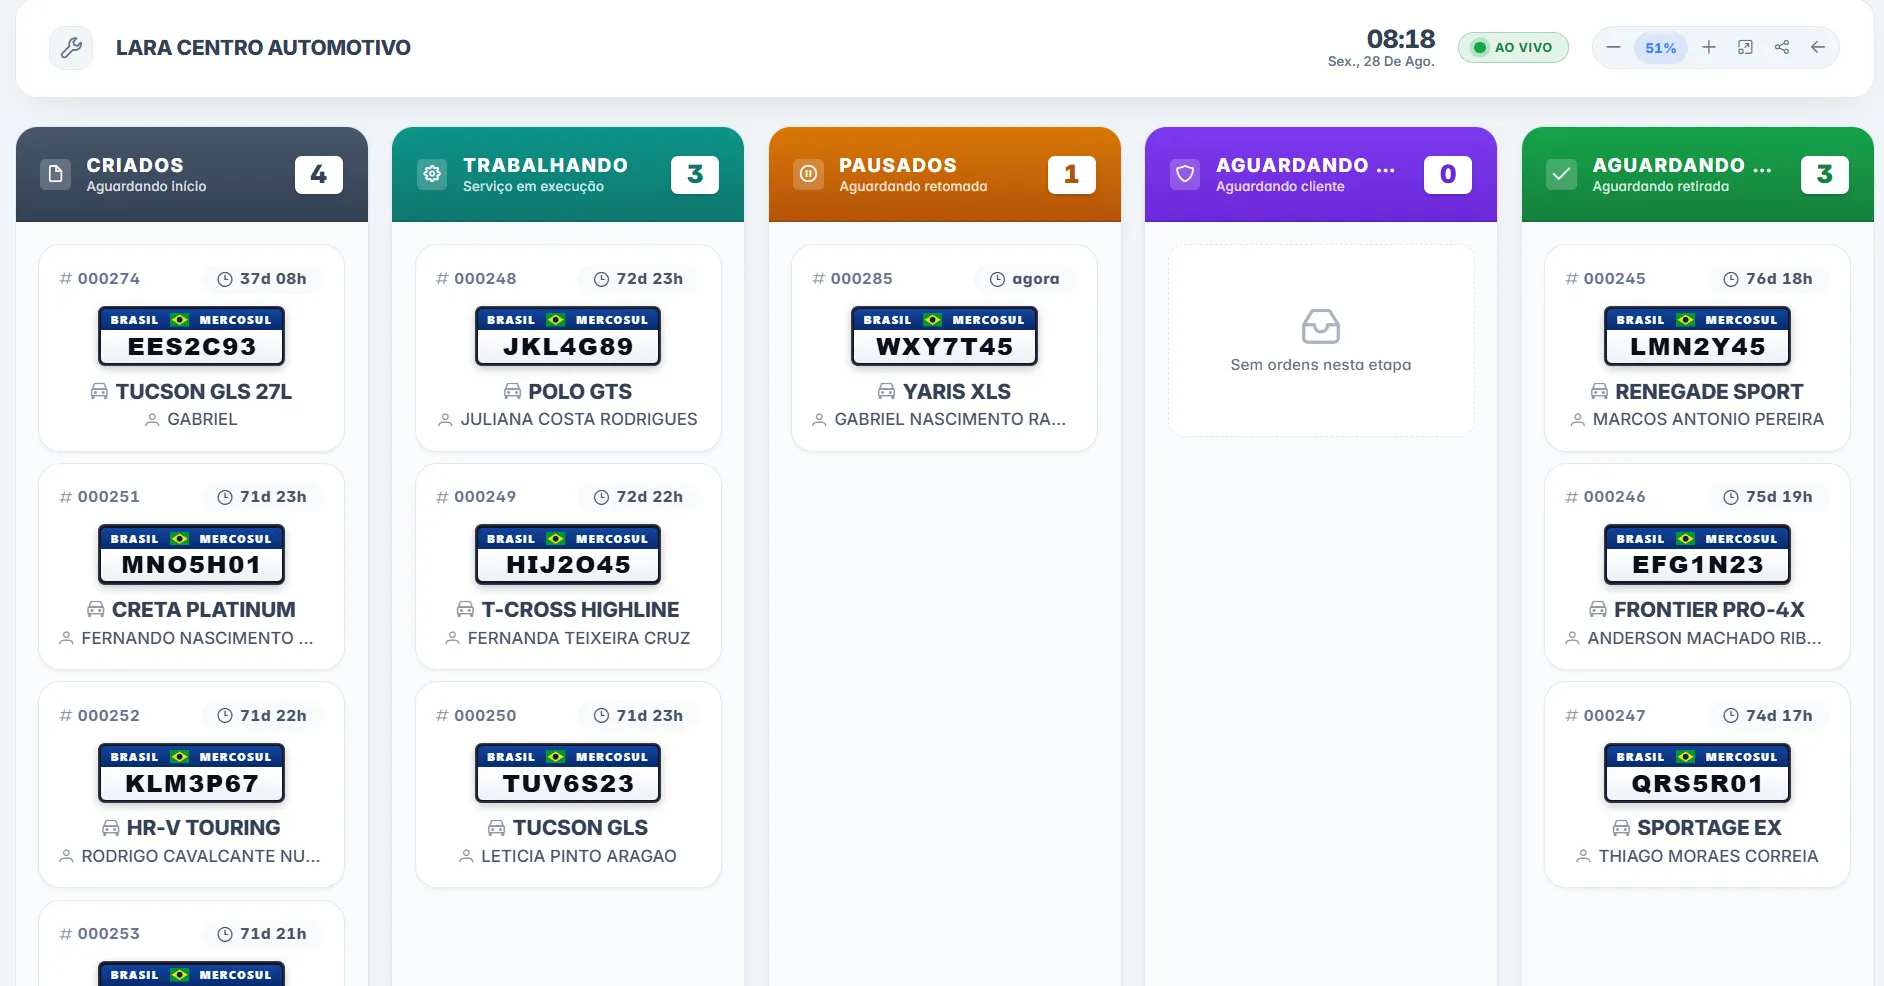Click customer FERNANDA TEIXEIRA CRUZ
The image size is (1884, 986).
[x=579, y=638]
